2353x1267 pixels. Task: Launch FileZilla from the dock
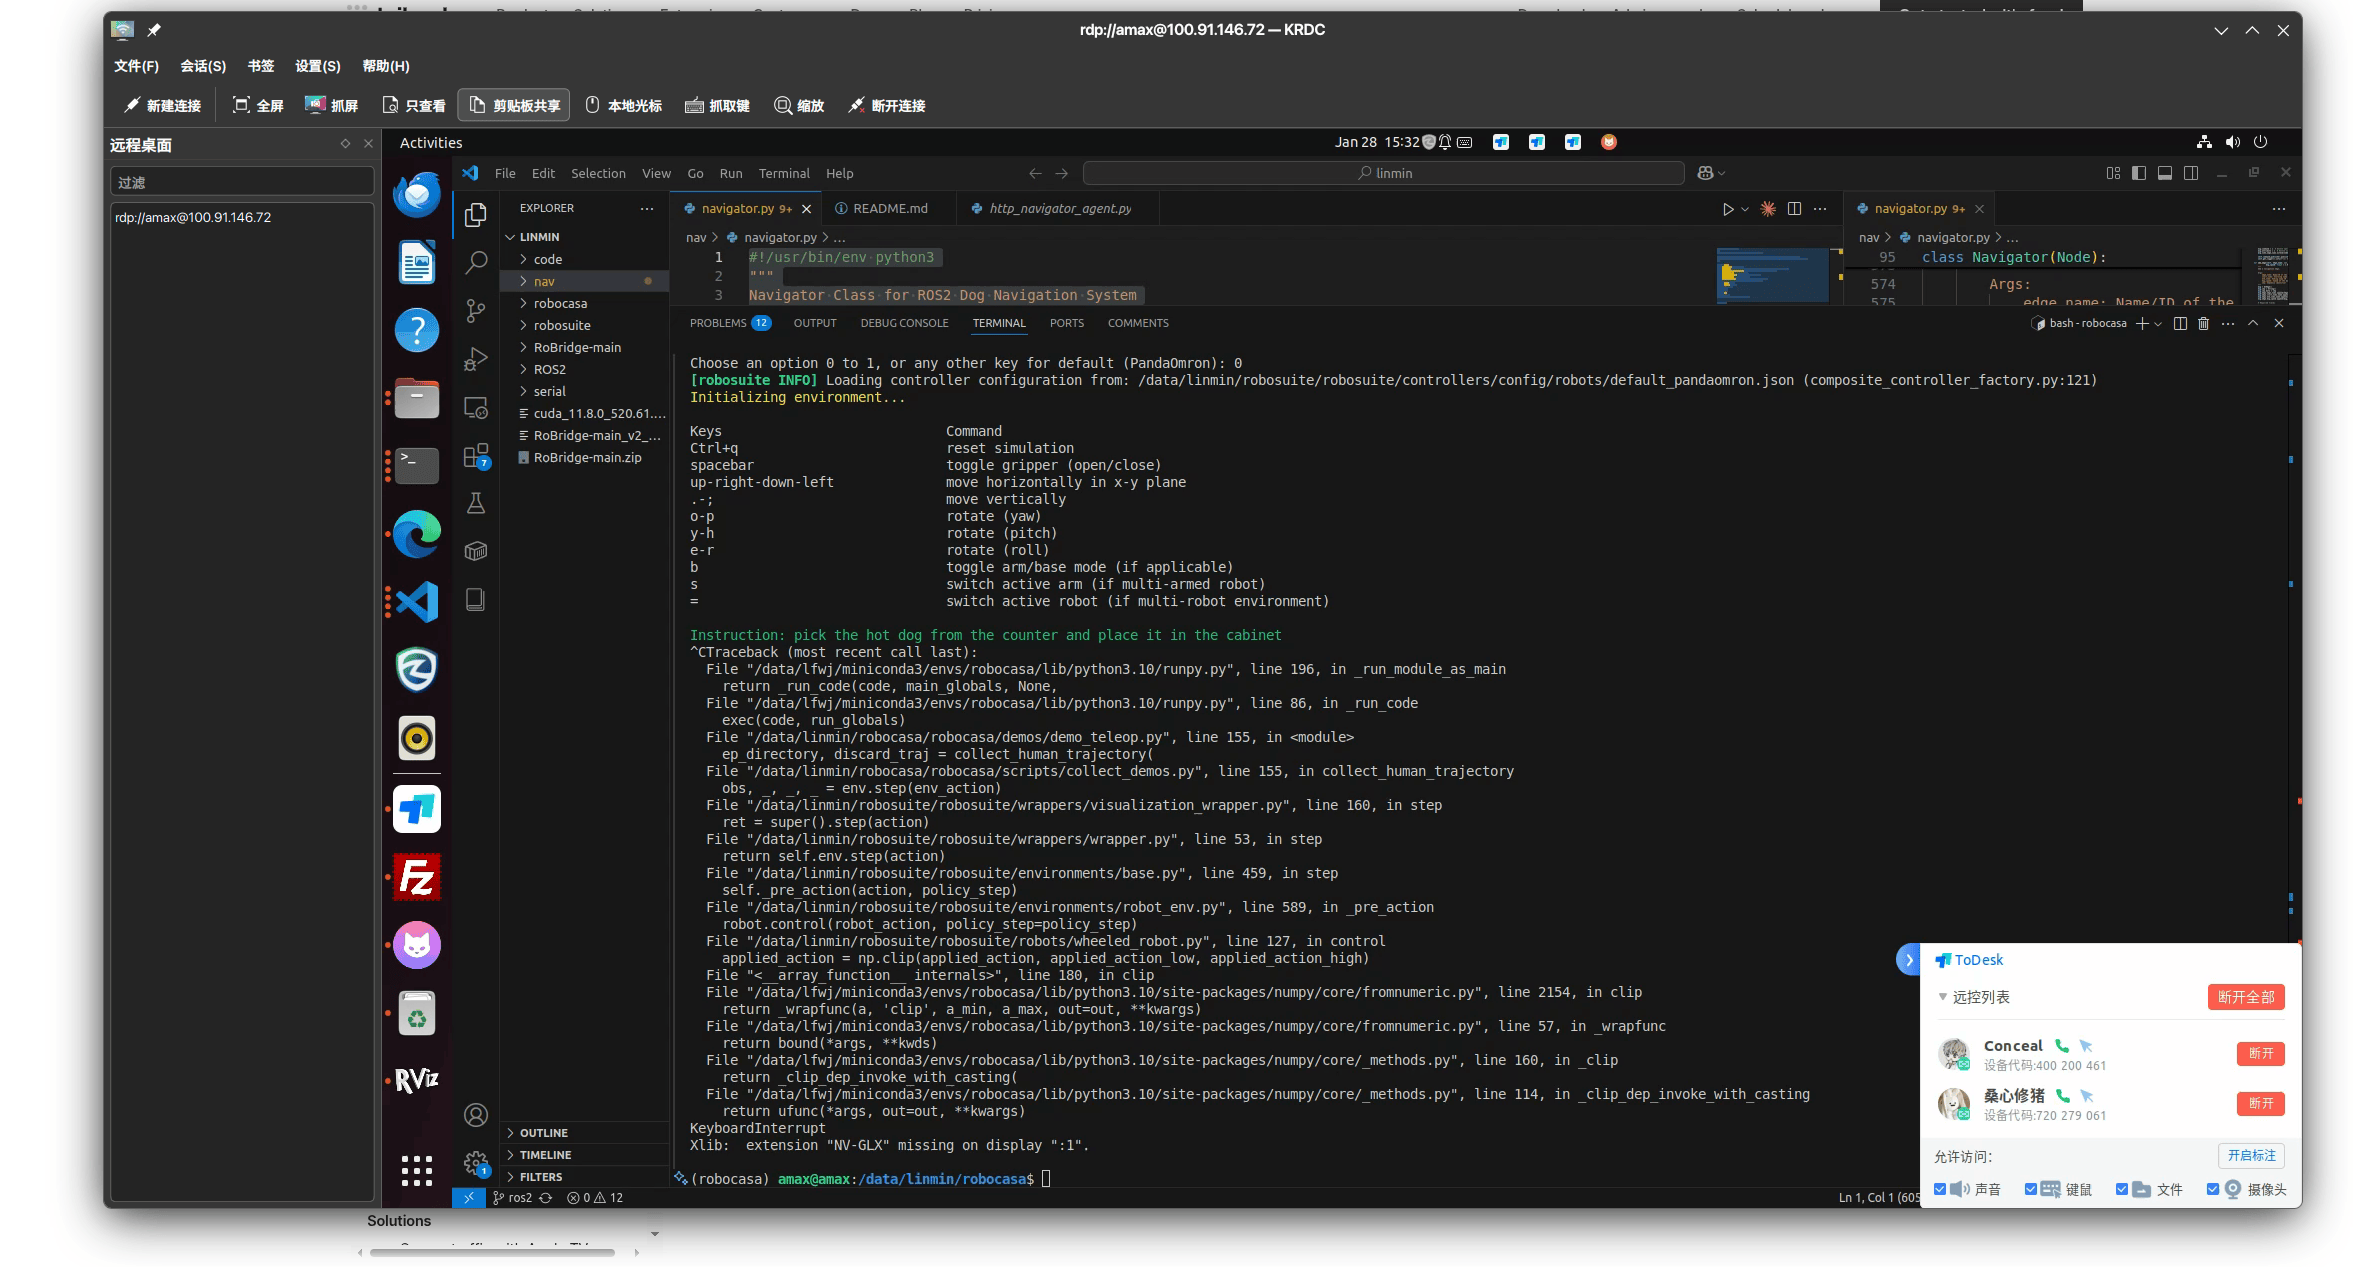coord(417,877)
